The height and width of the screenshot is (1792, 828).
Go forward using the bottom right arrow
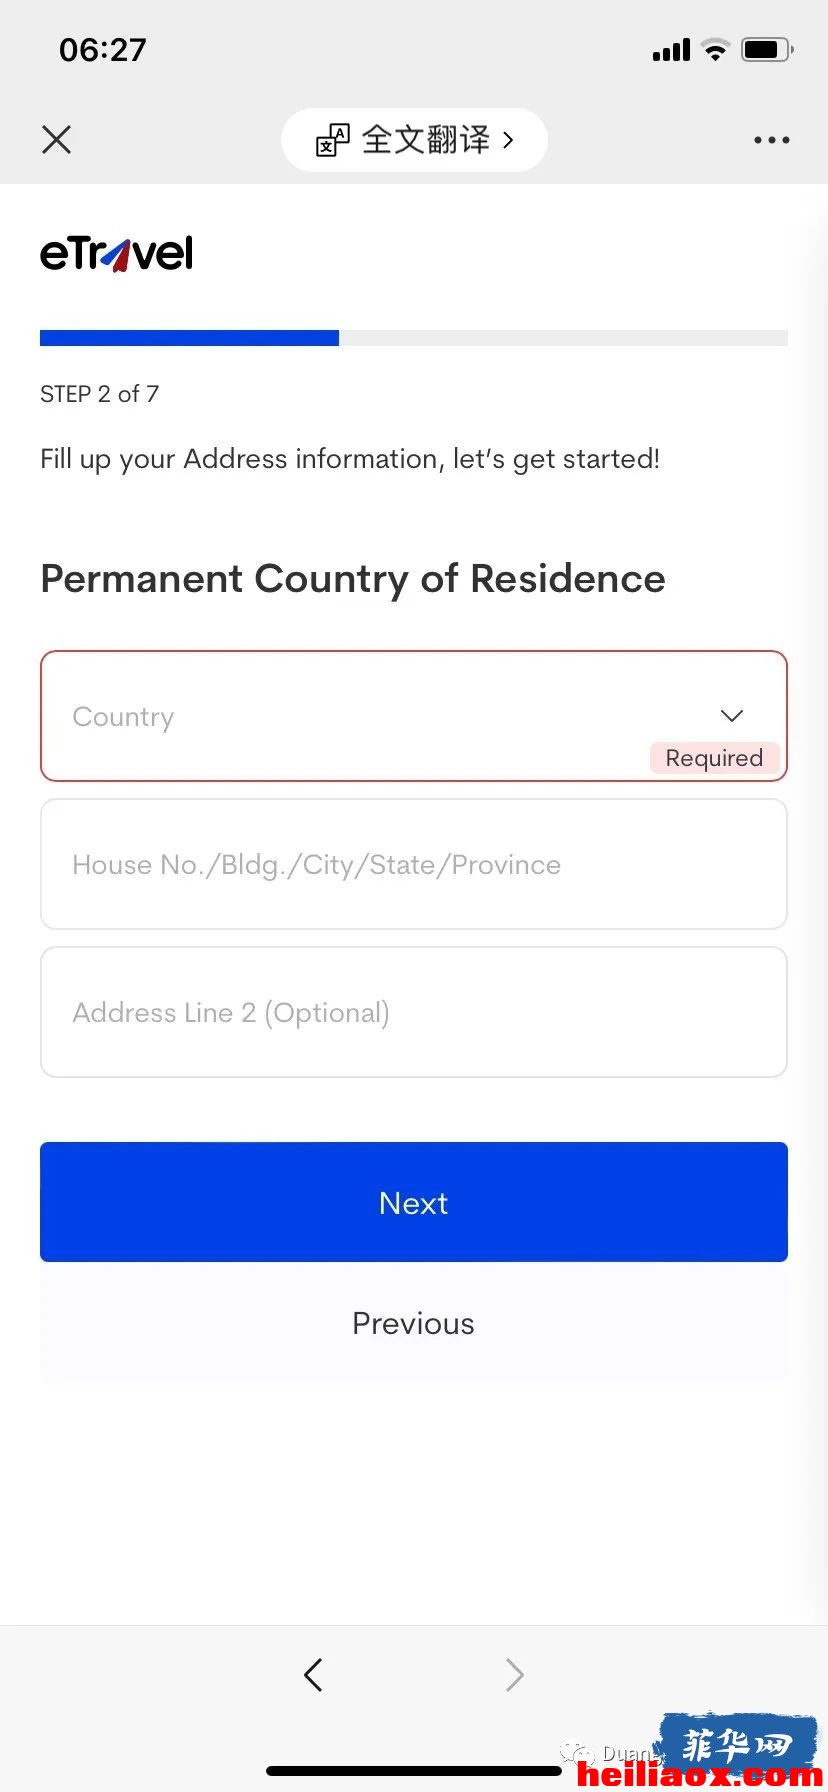pyautogui.click(x=514, y=1674)
